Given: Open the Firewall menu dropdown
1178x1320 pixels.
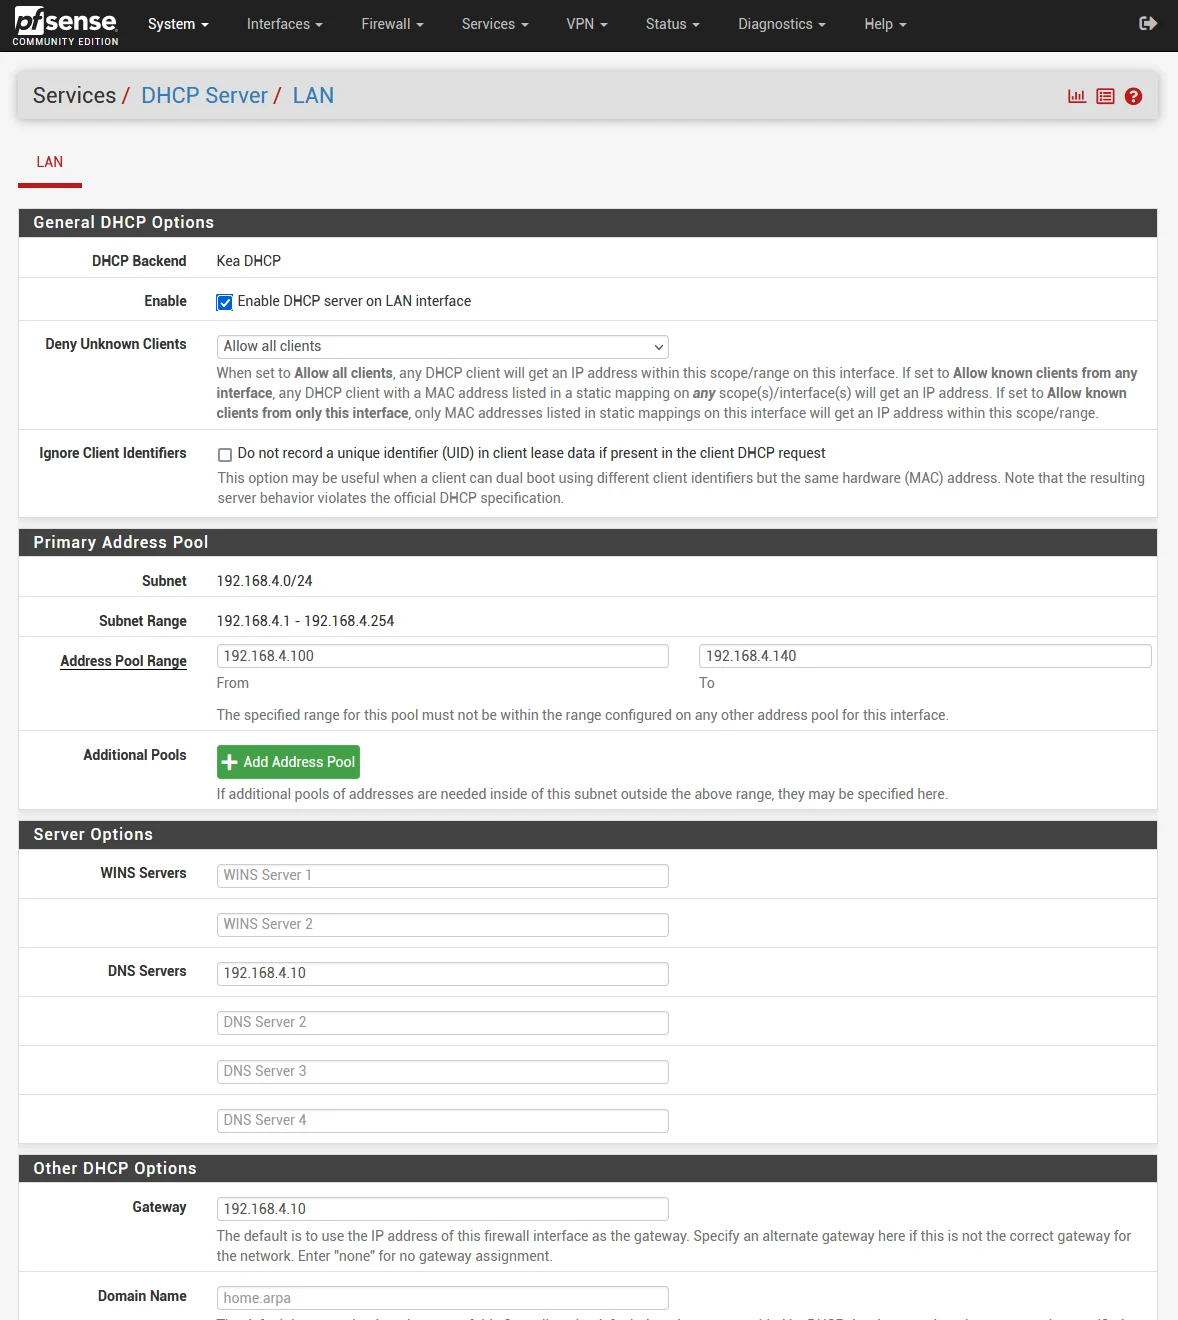Looking at the screenshot, I should click(392, 24).
